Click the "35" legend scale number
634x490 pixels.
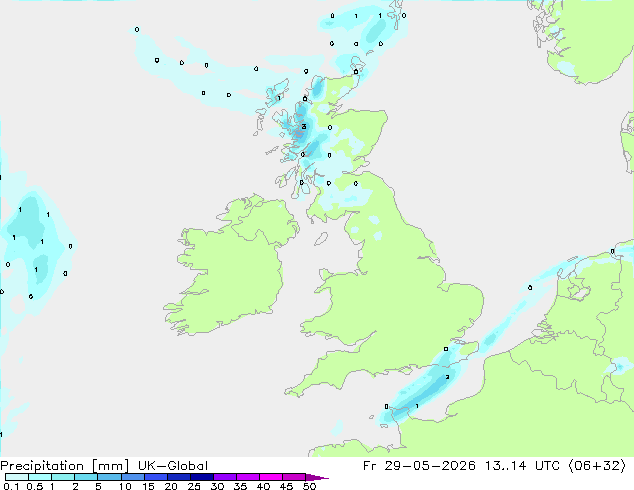coord(240,486)
